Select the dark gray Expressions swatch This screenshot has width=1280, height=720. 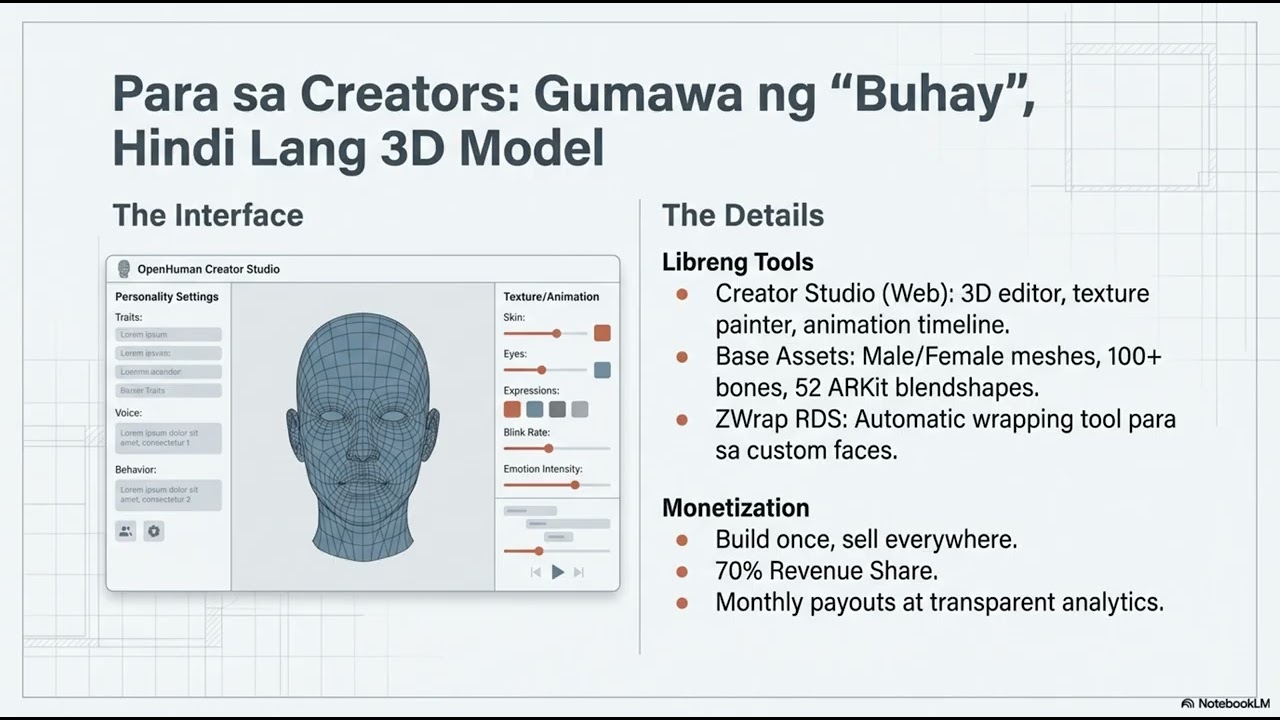tap(557, 409)
